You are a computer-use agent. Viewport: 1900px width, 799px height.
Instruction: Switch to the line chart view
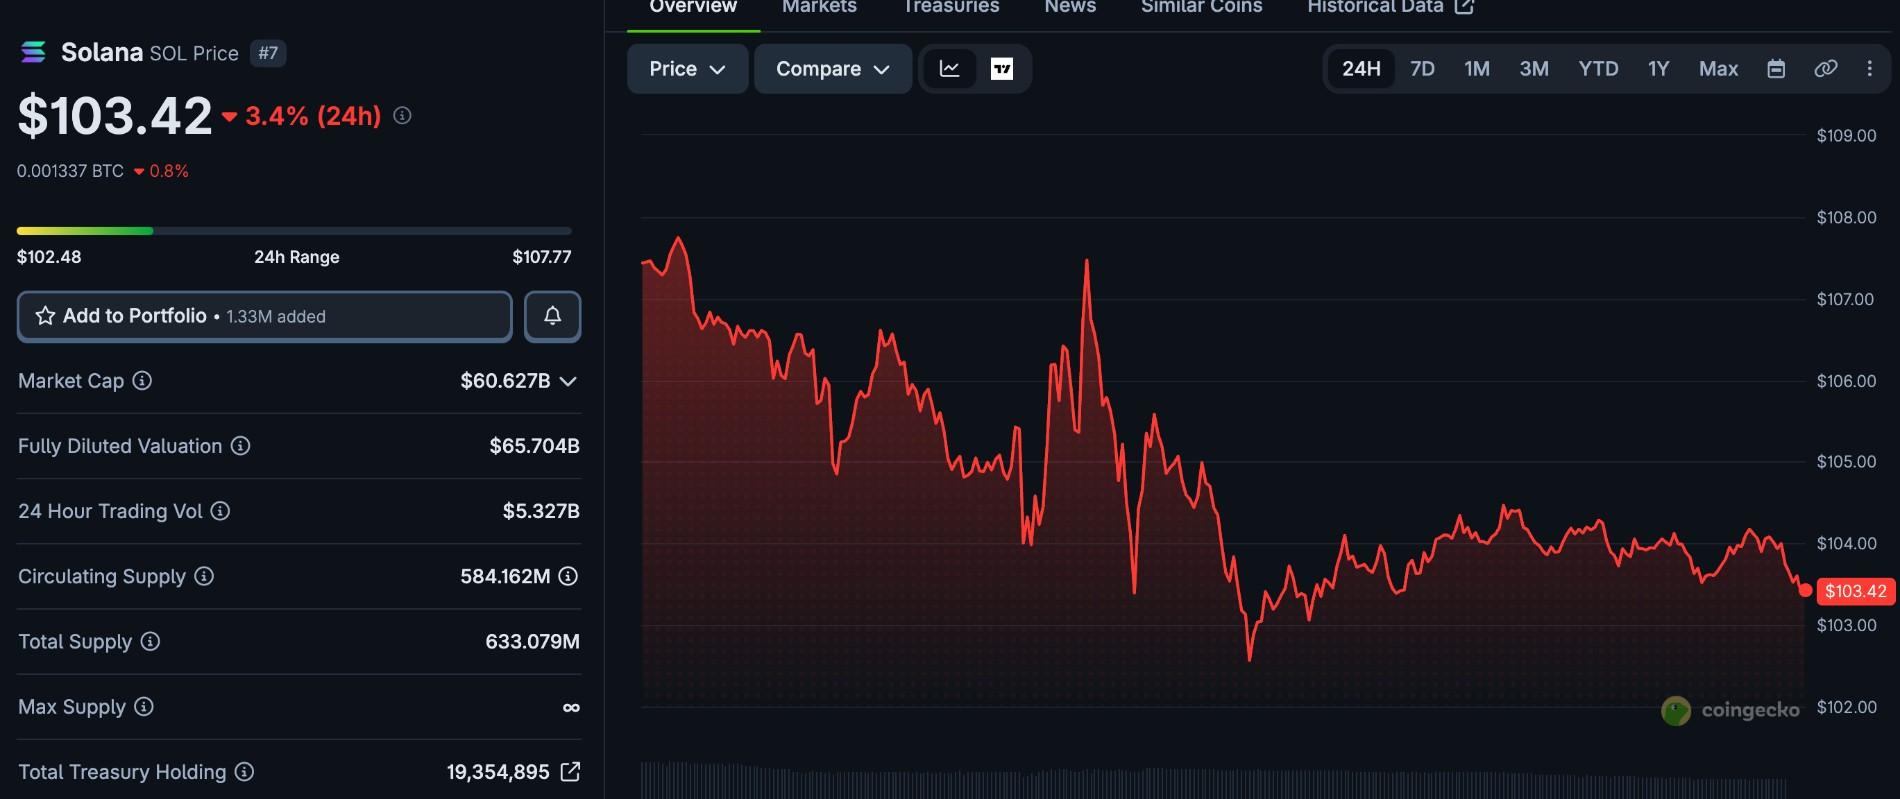949,69
